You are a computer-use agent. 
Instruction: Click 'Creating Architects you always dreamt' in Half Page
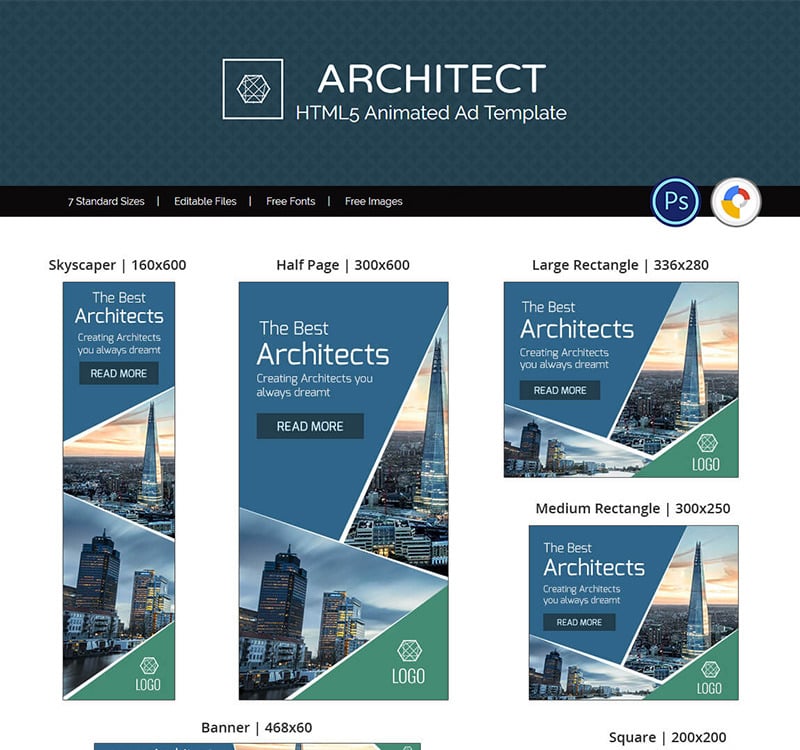[314, 385]
